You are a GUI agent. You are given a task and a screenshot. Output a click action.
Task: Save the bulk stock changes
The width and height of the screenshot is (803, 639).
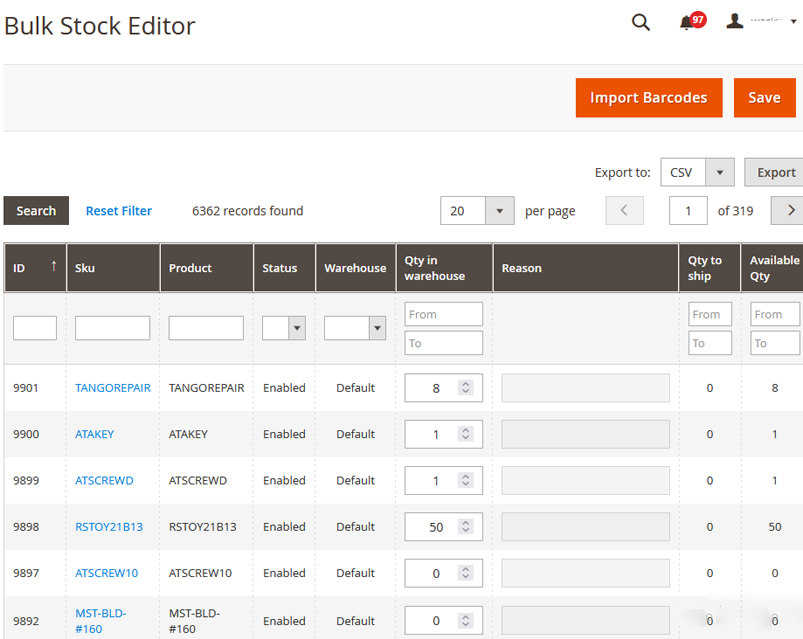point(764,97)
